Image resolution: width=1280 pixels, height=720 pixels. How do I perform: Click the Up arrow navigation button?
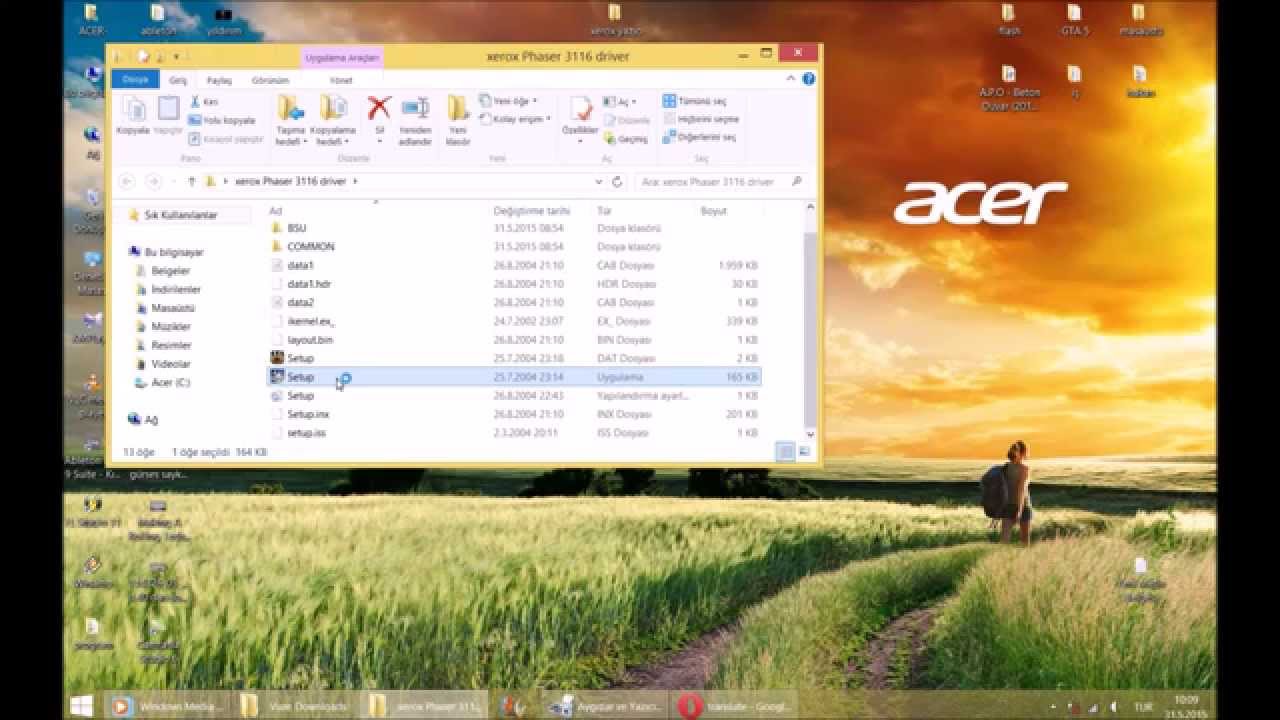tap(191, 182)
